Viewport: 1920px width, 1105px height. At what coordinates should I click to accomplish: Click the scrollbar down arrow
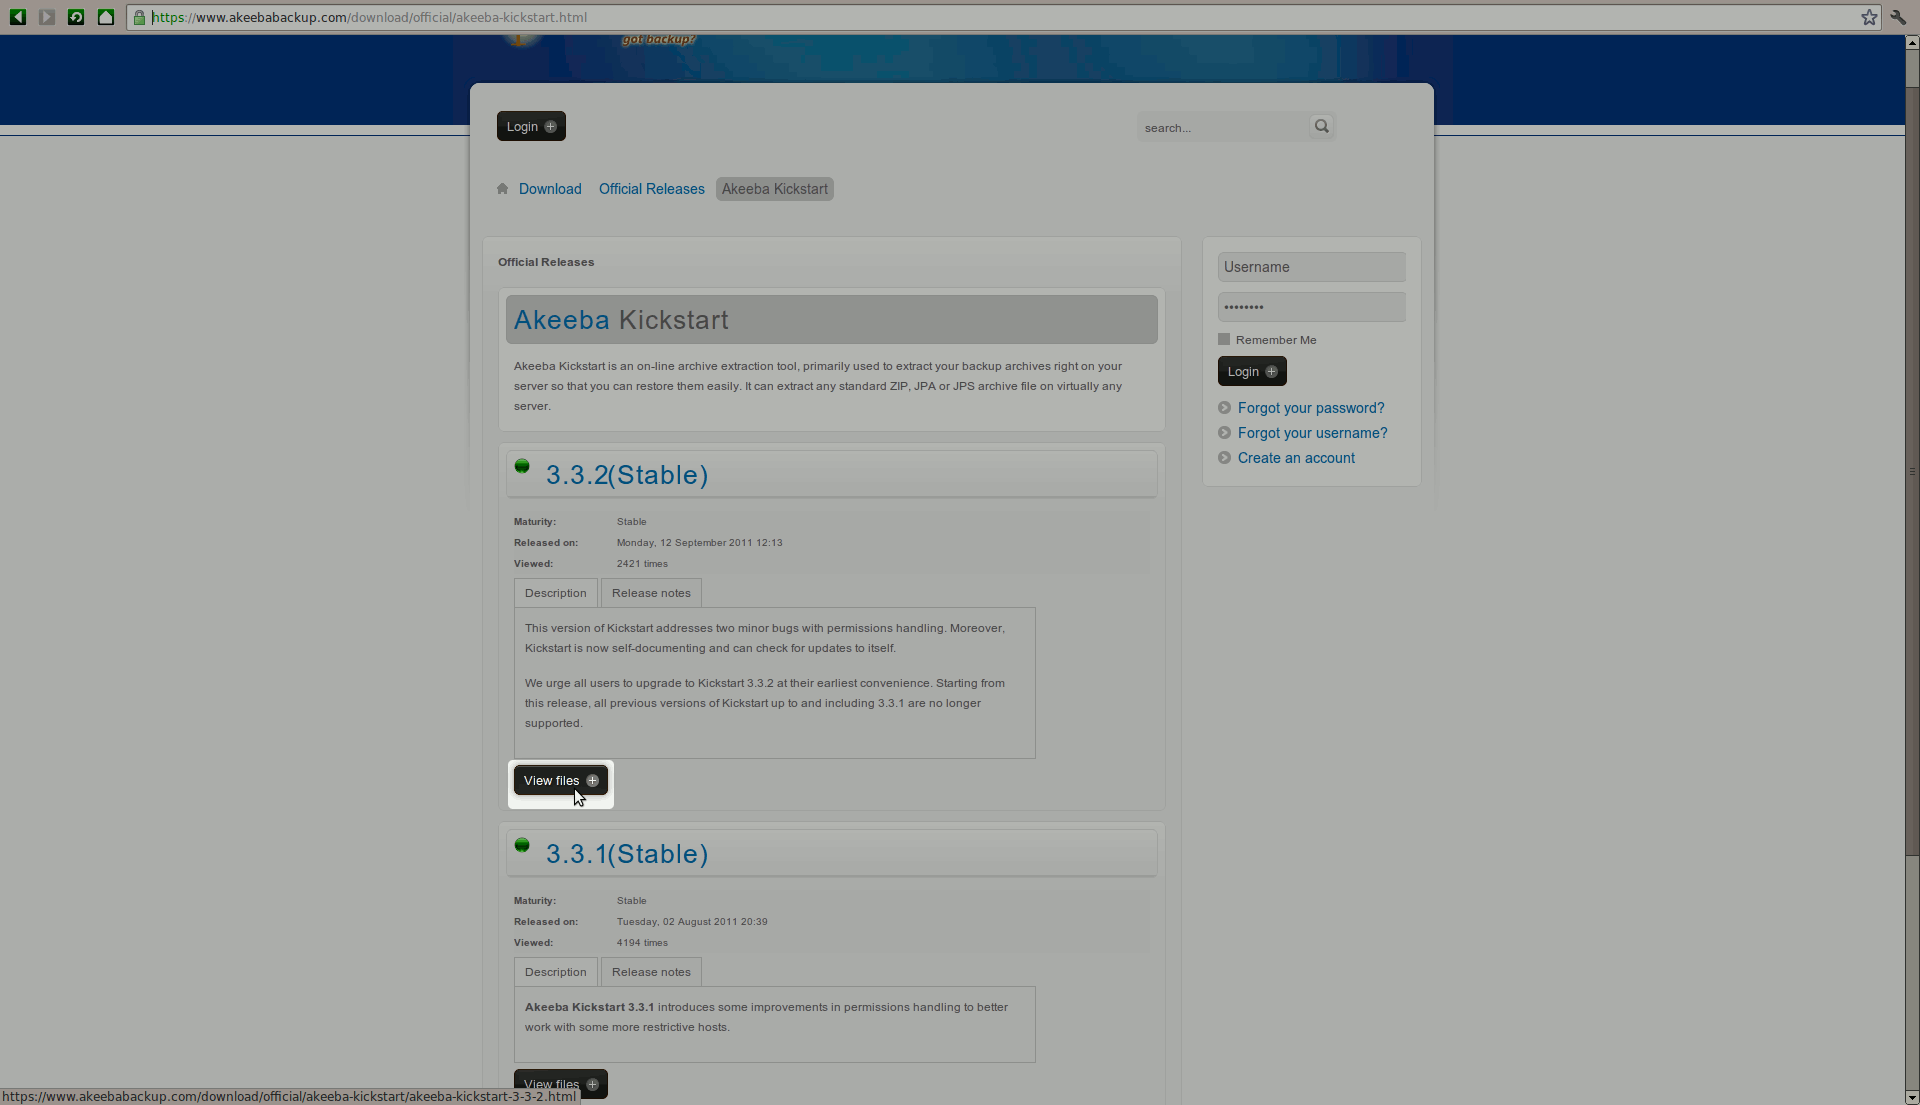pyautogui.click(x=1912, y=1097)
